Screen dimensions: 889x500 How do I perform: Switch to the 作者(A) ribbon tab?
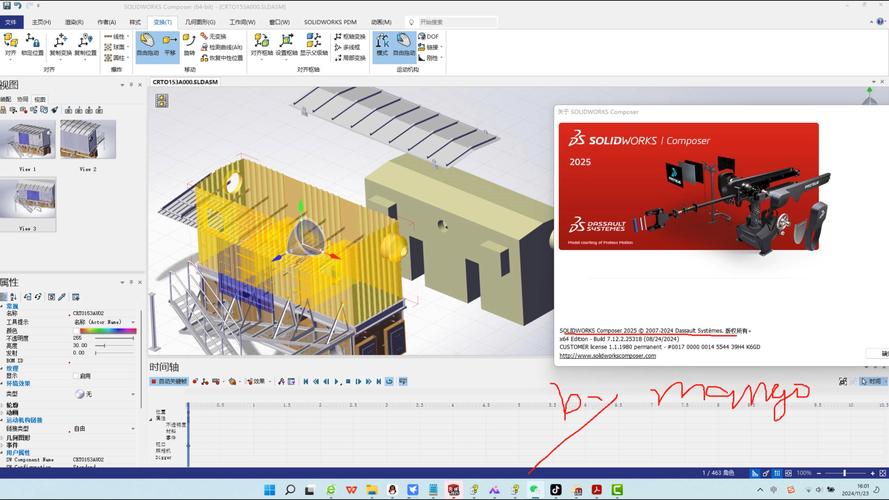point(107,22)
